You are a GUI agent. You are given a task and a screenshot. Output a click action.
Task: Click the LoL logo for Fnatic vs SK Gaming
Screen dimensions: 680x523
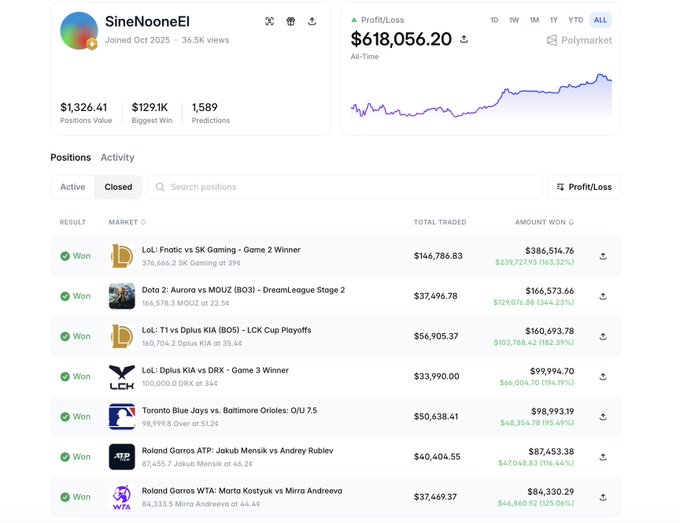pos(122,256)
